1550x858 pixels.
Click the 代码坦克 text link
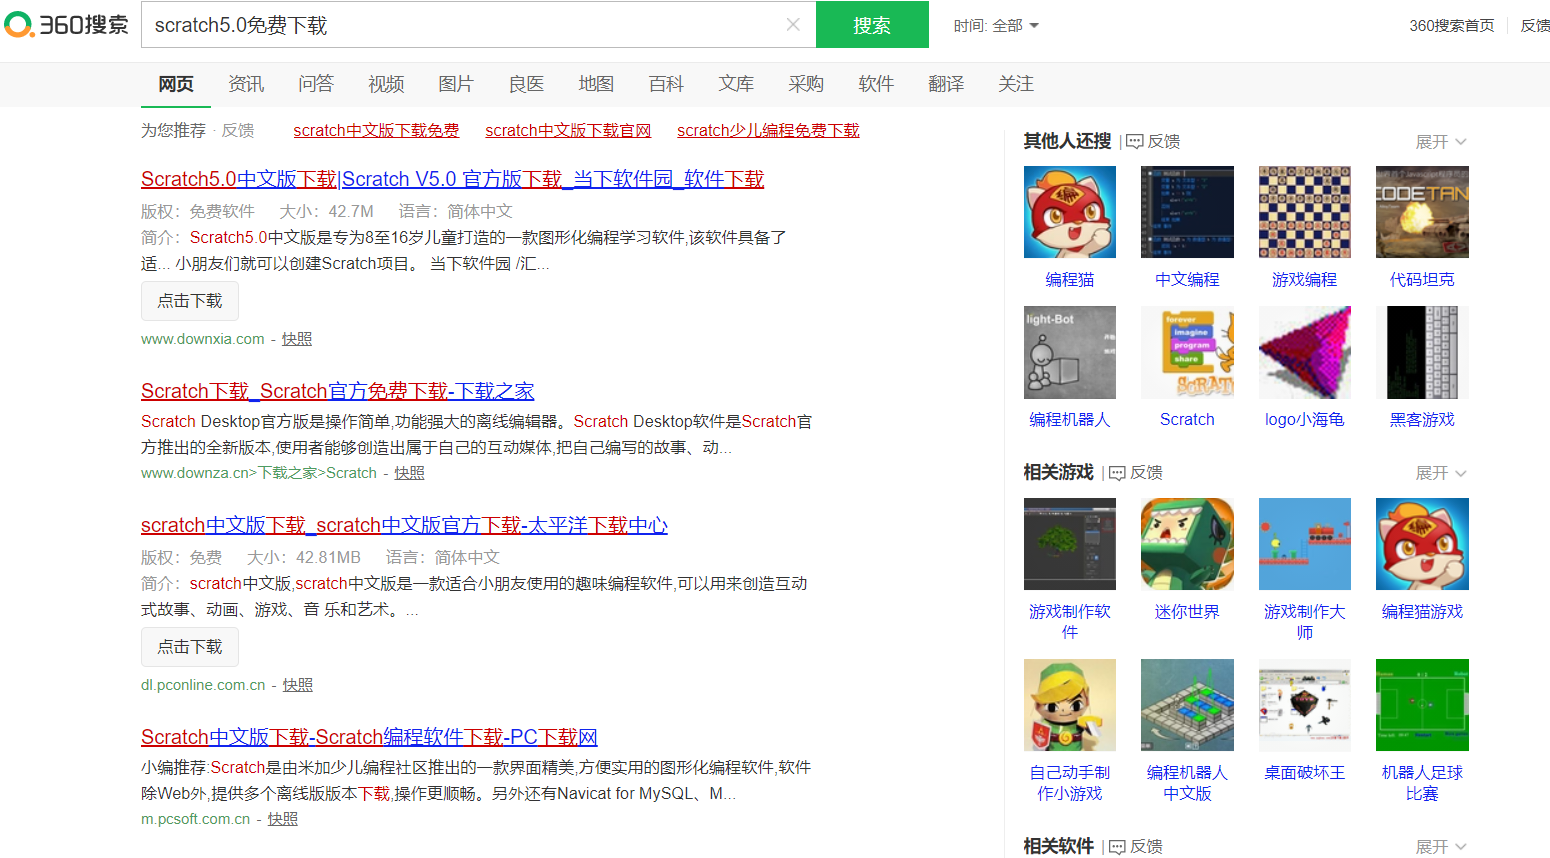[1422, 280]
